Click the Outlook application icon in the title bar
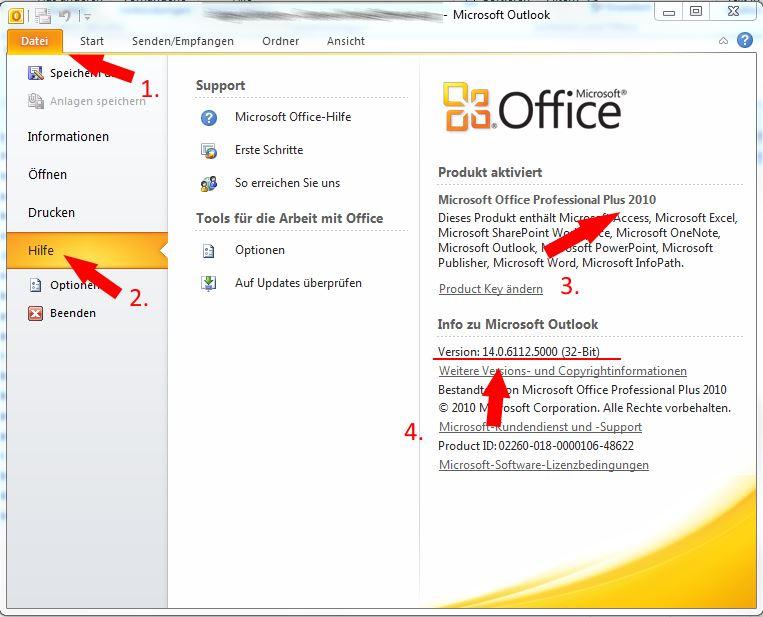Viewport: 763px width, 617px height. click(x=16, y=16)
